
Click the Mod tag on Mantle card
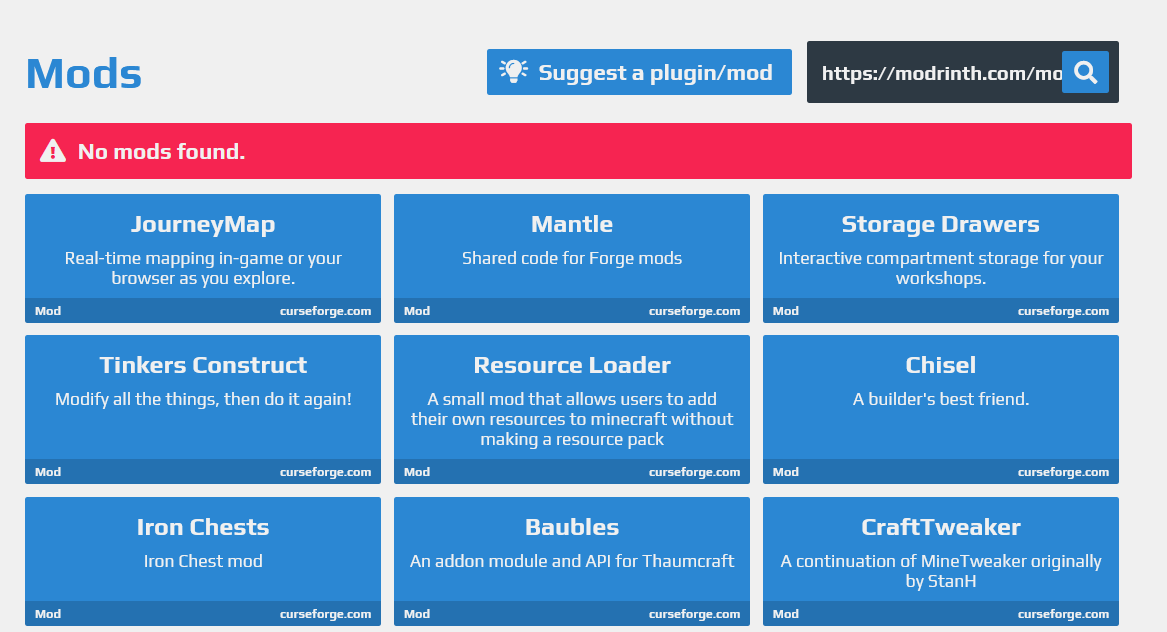pyautogui.click(x=417, y=311)
